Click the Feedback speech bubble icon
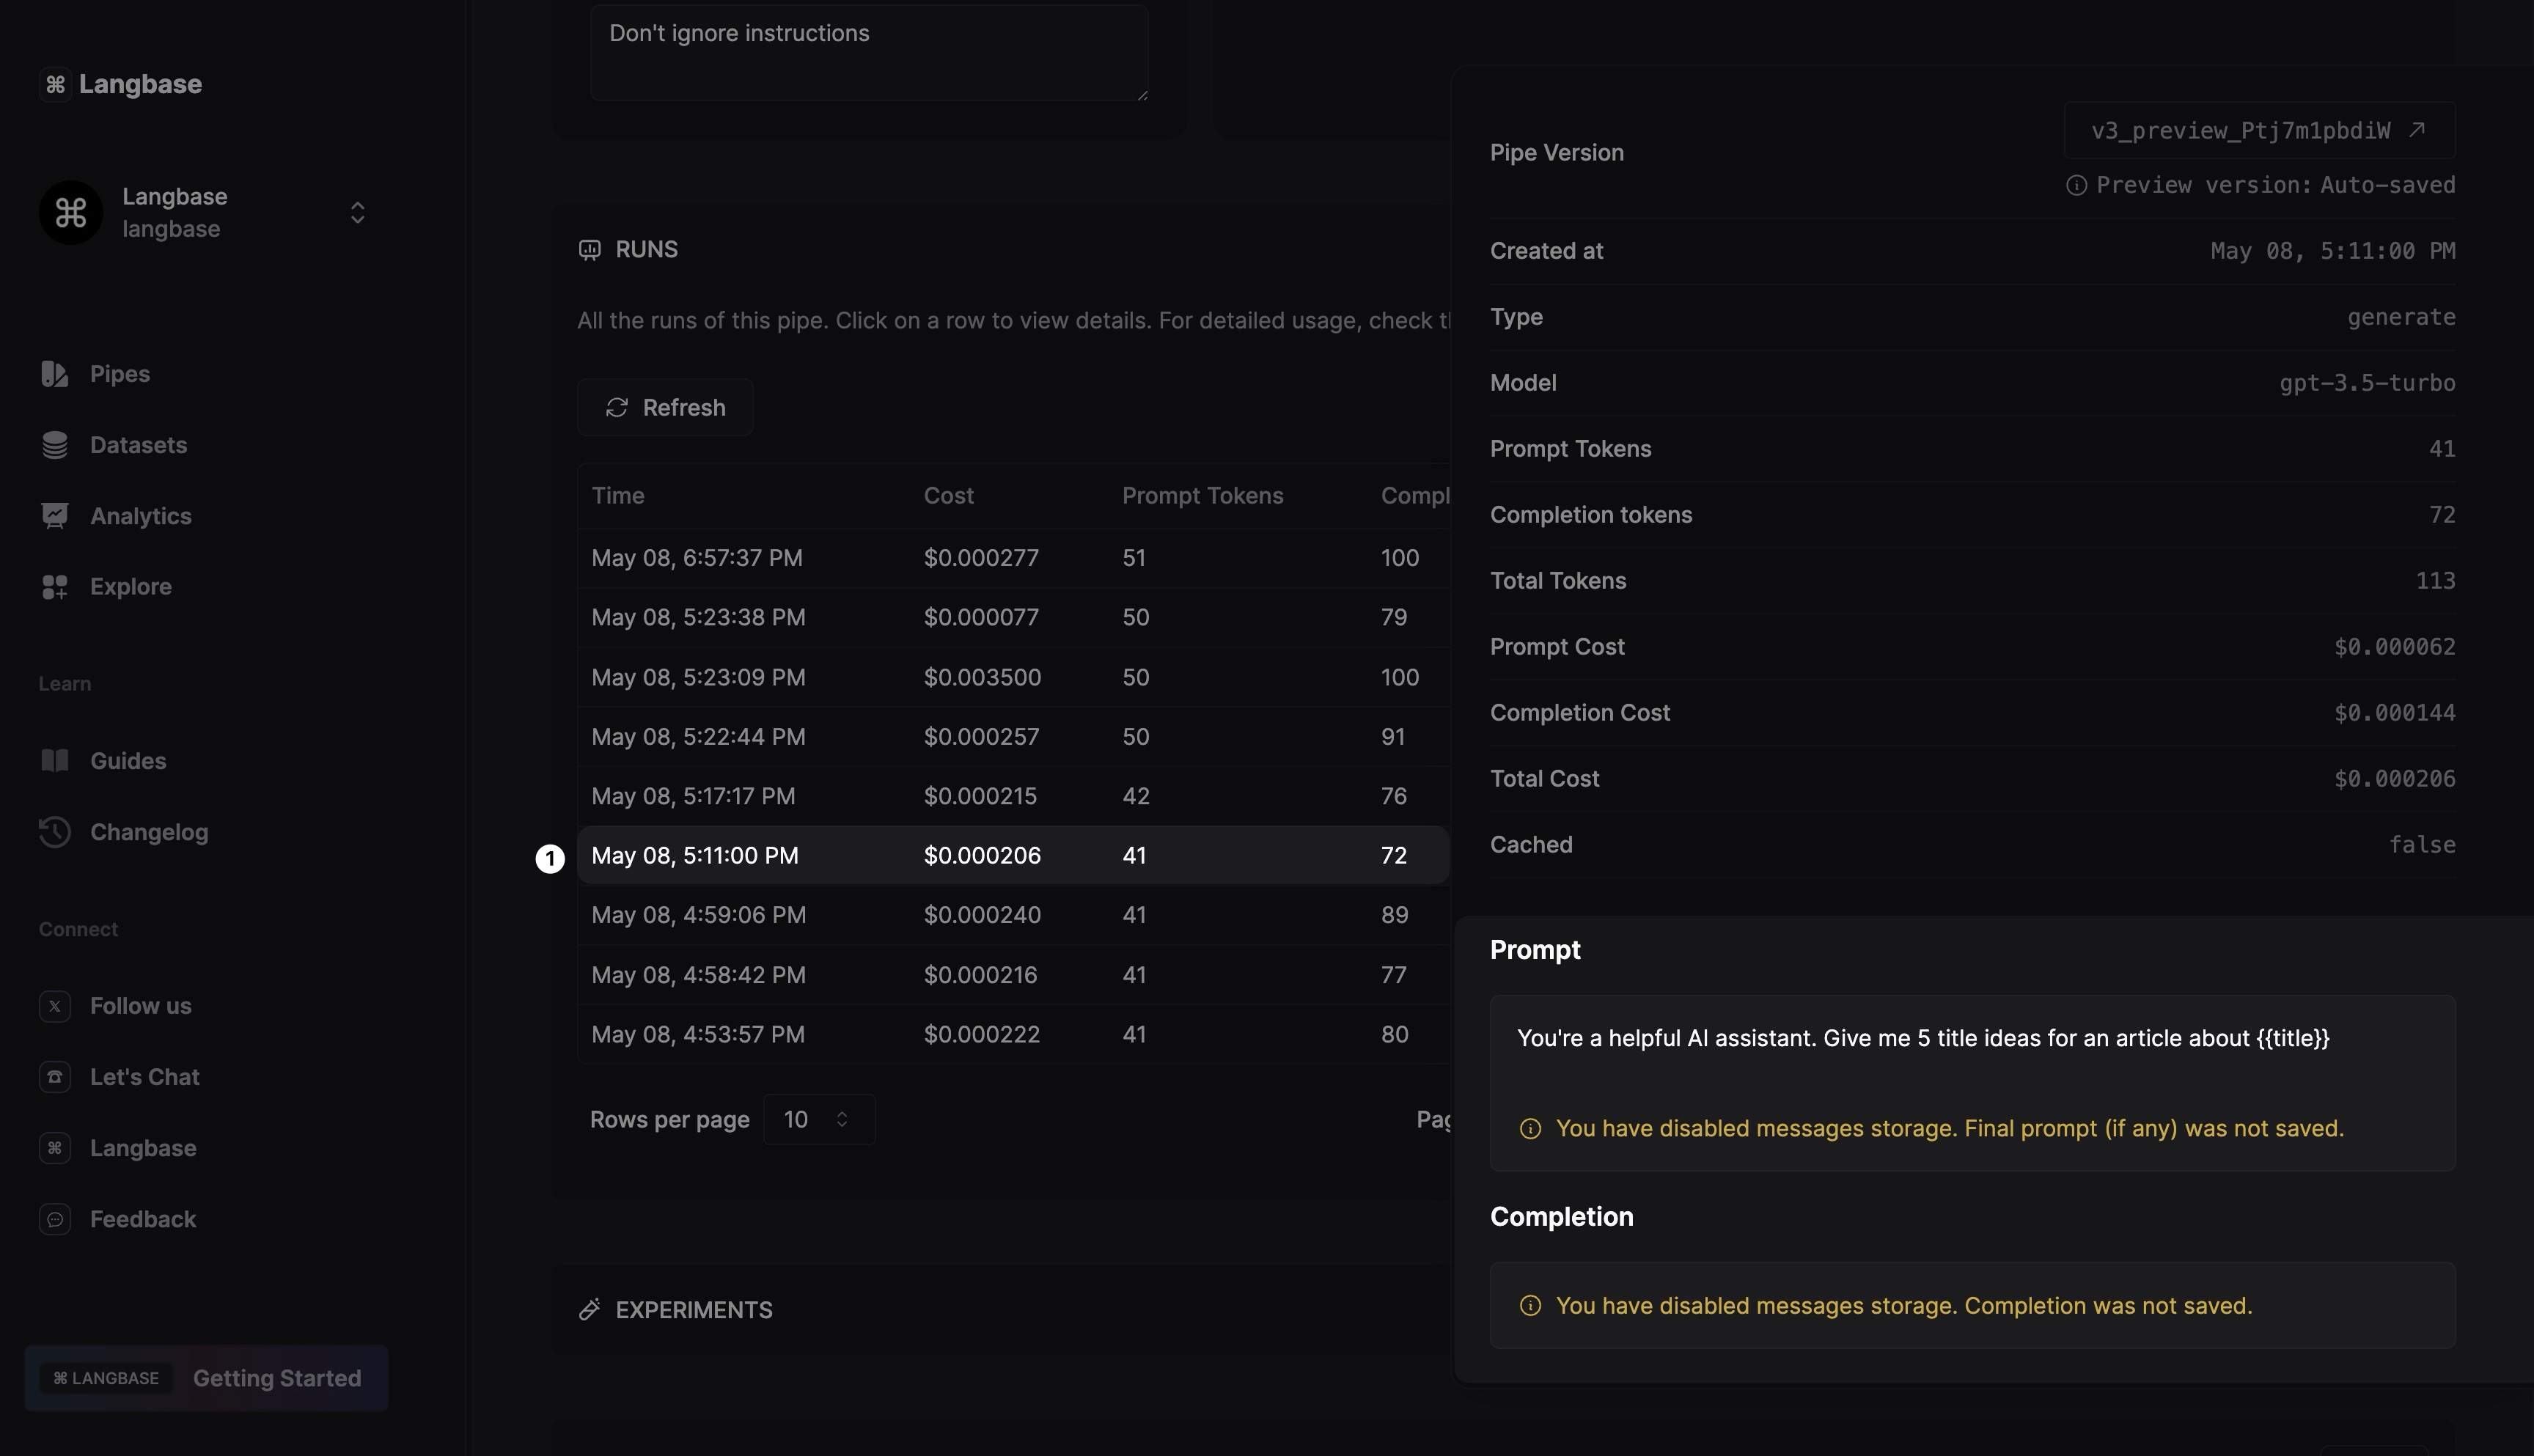 55,1219
